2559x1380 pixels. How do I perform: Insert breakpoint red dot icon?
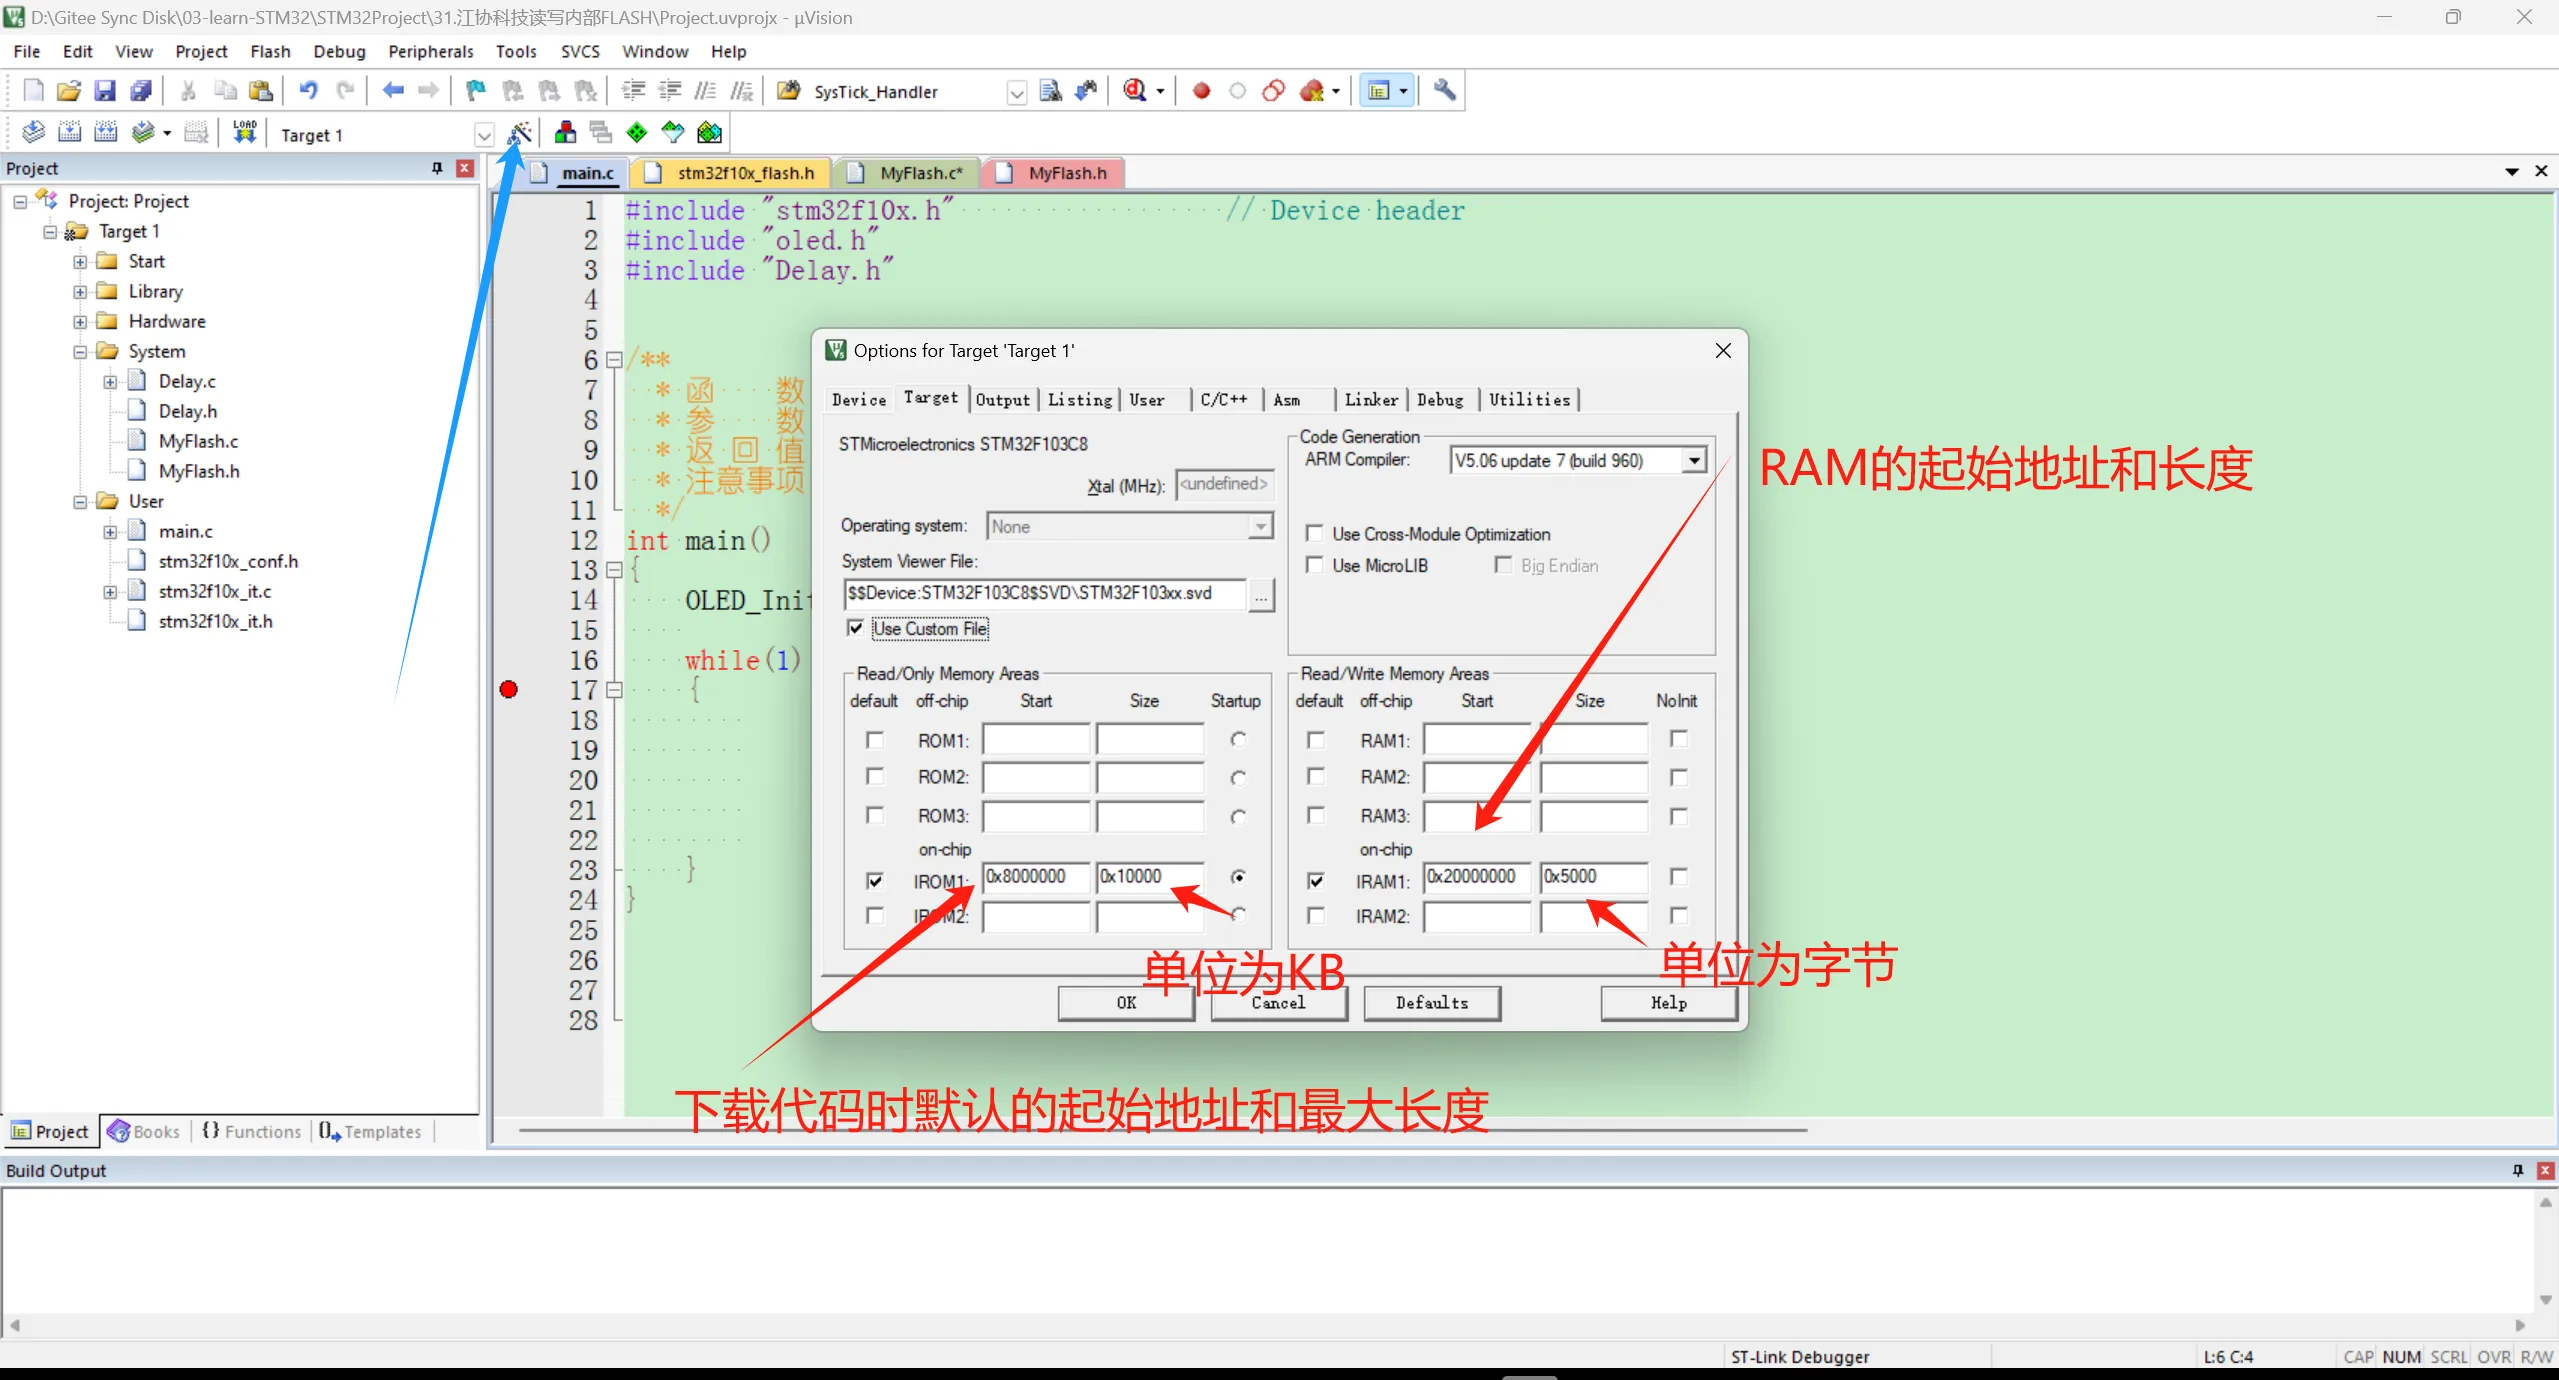(x=1201, y=91)
